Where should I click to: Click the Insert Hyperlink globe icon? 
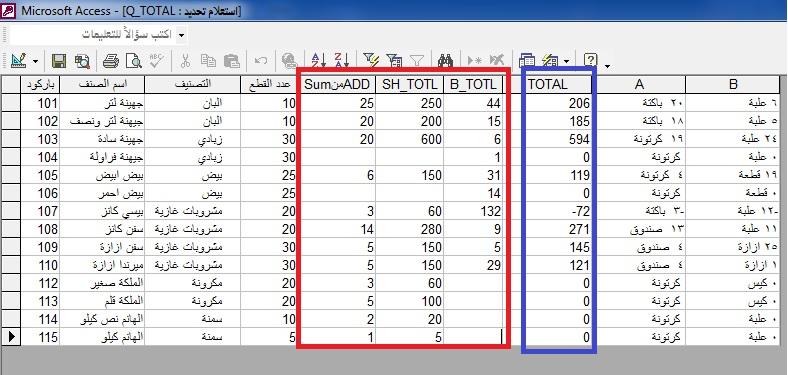[x=289, y=61]
